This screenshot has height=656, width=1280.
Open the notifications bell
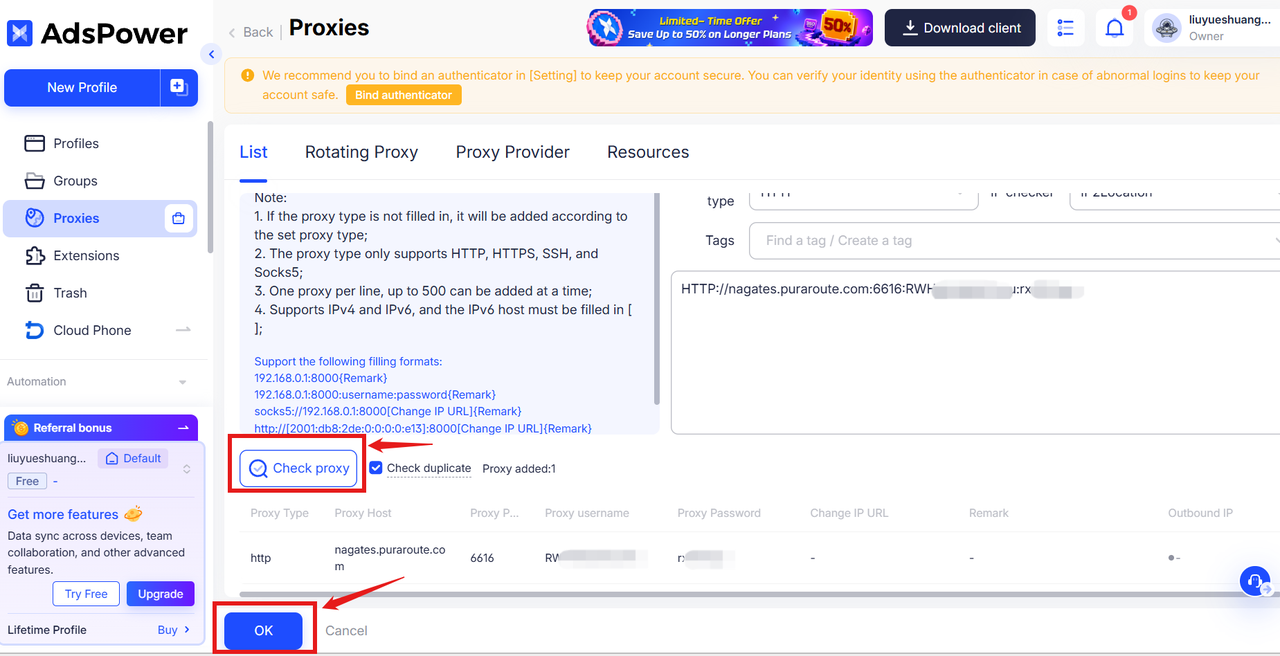[1115, 29]
